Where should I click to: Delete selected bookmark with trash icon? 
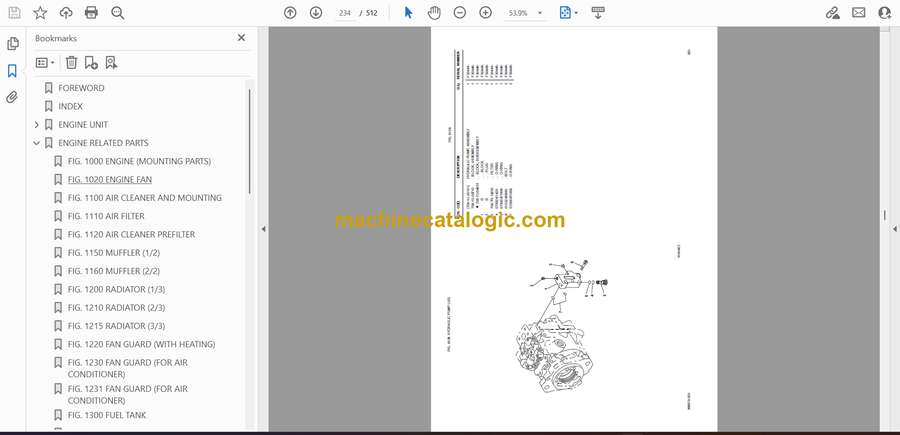click(71, 63)
